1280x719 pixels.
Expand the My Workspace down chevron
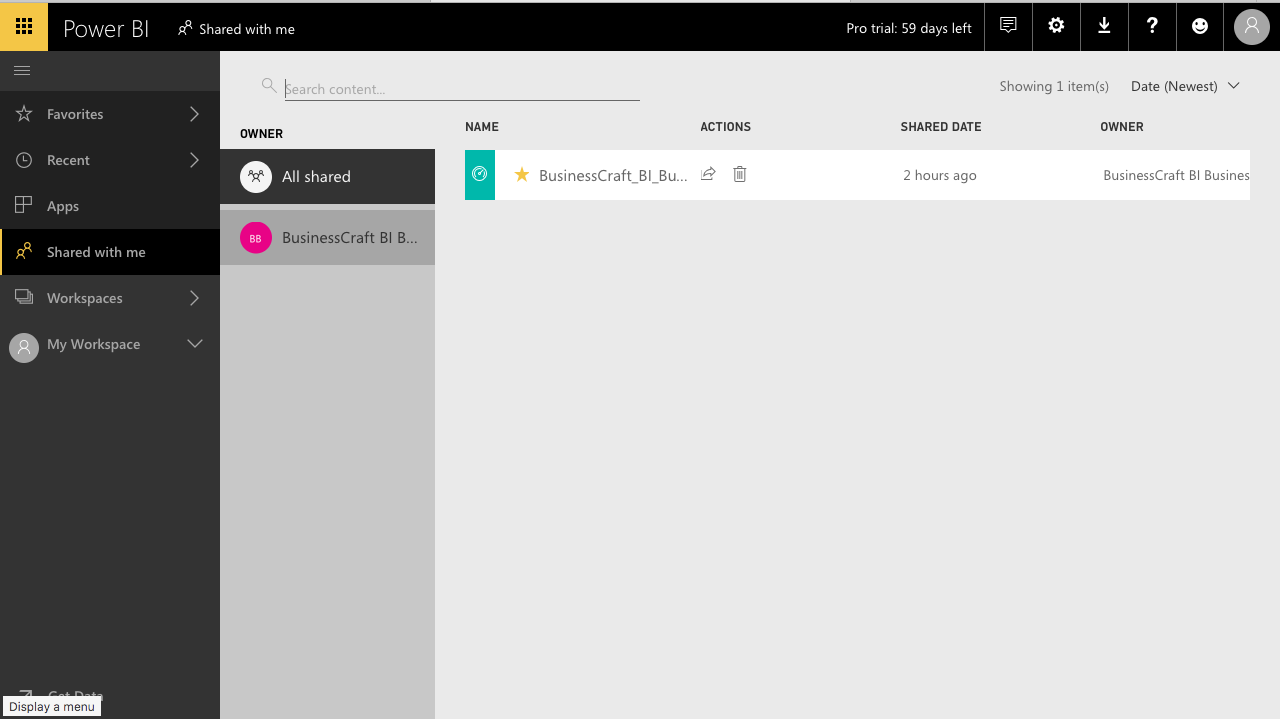pyautogui.click(x=195, y=343)
